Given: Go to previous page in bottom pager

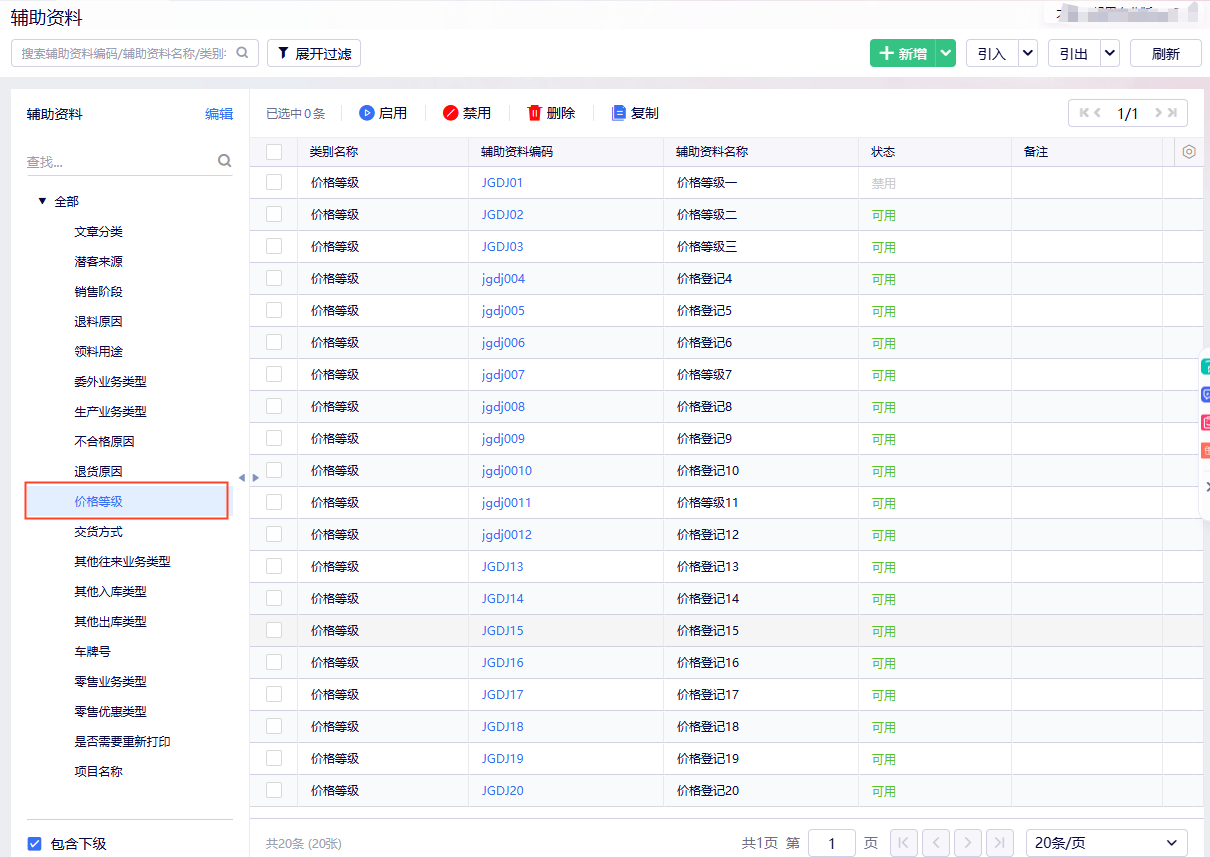Looking at the screenshot, I should coord(936,843).
